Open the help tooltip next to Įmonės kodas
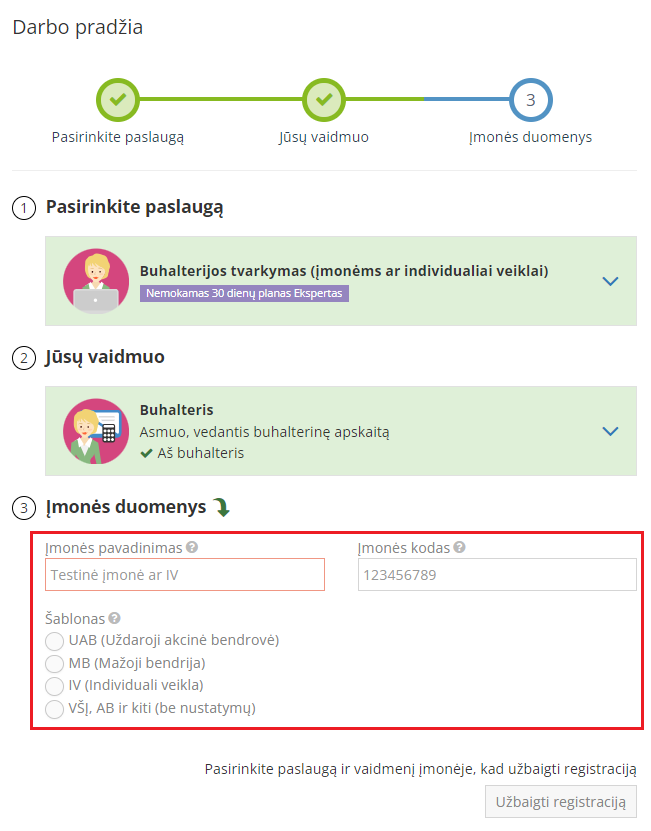The width and height of the screenshot is (651, 831). [457, 546]
